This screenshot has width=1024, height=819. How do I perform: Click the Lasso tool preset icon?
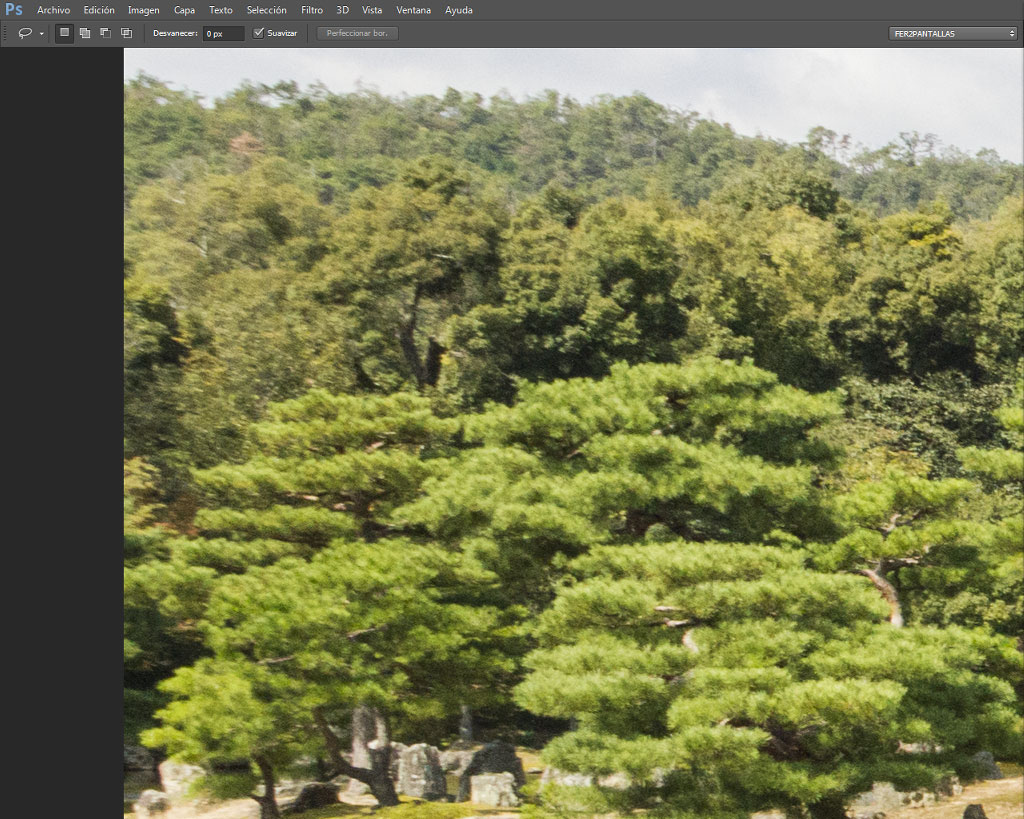[25, 33]
